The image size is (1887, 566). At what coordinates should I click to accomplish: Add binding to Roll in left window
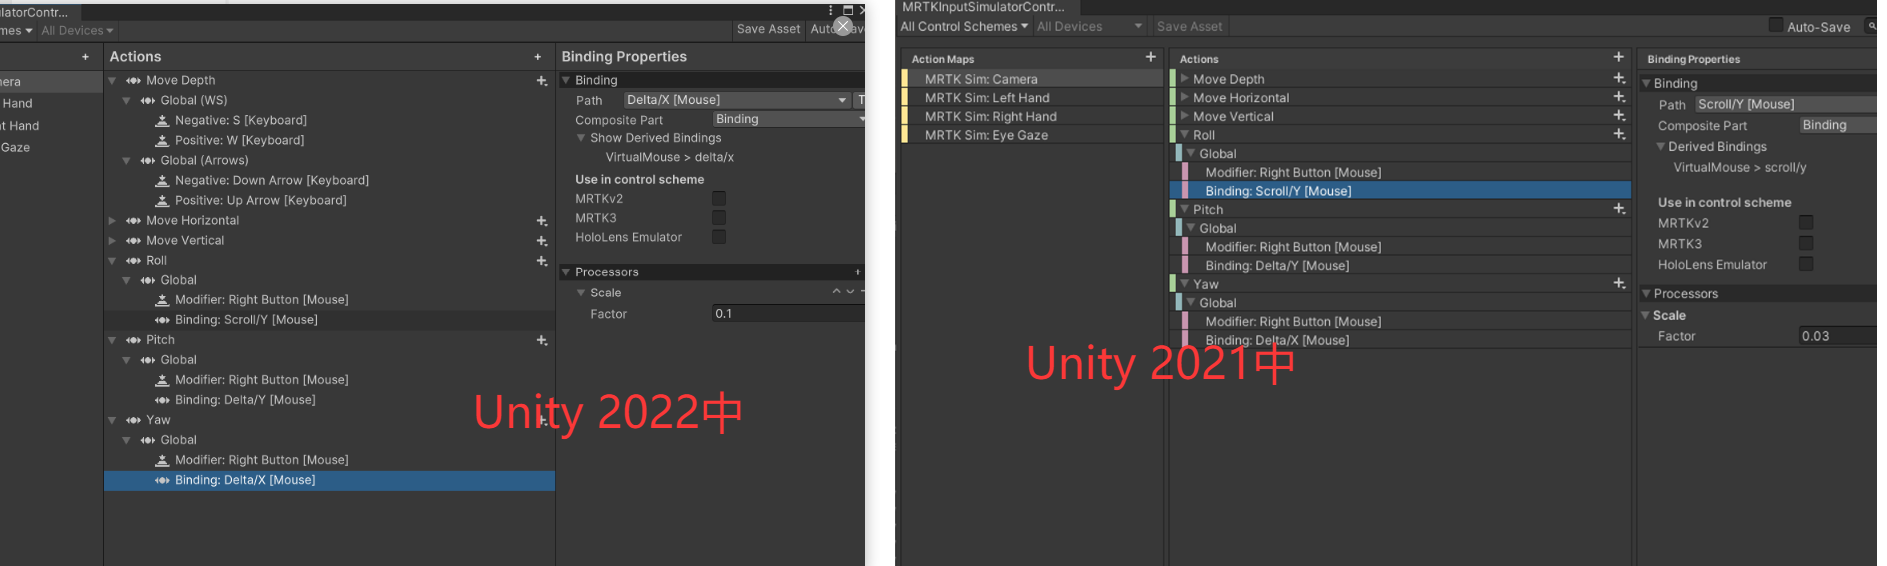tap(542, 260)
